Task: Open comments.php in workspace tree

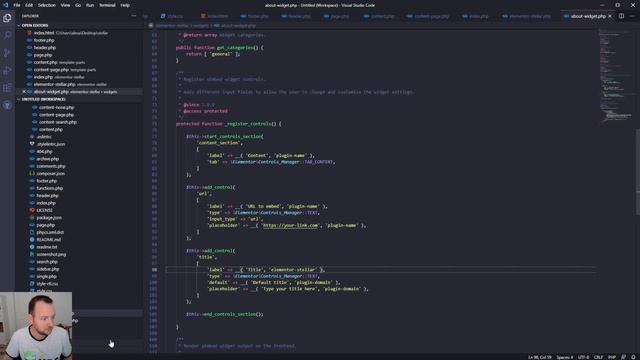Action: [x=51, y=166]
